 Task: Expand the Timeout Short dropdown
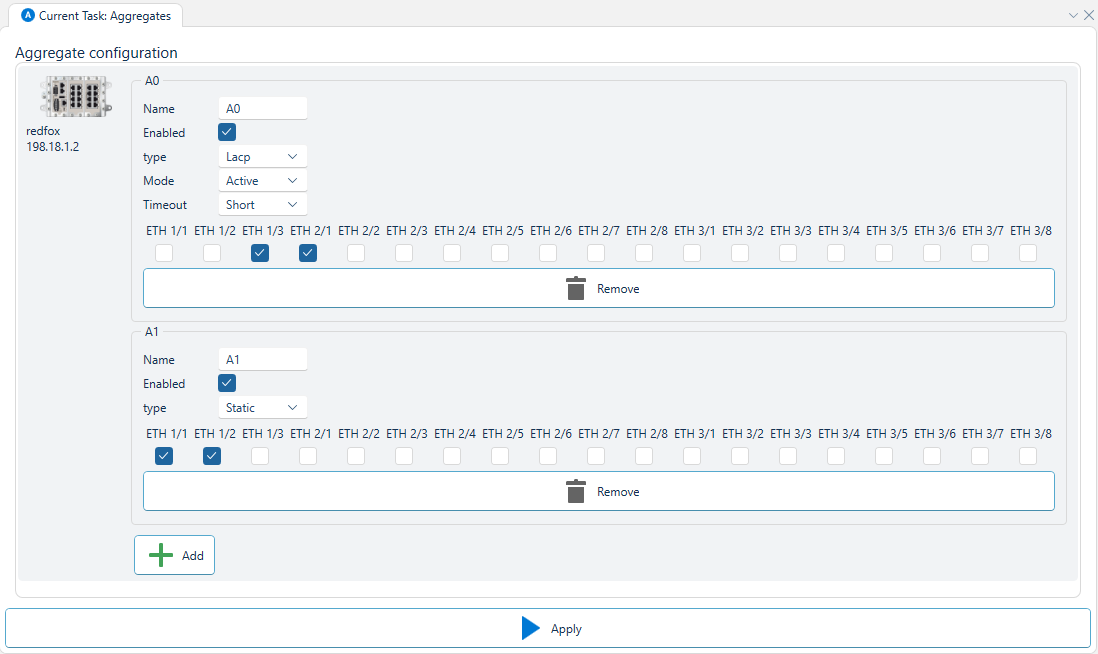(x=262, y=205)
